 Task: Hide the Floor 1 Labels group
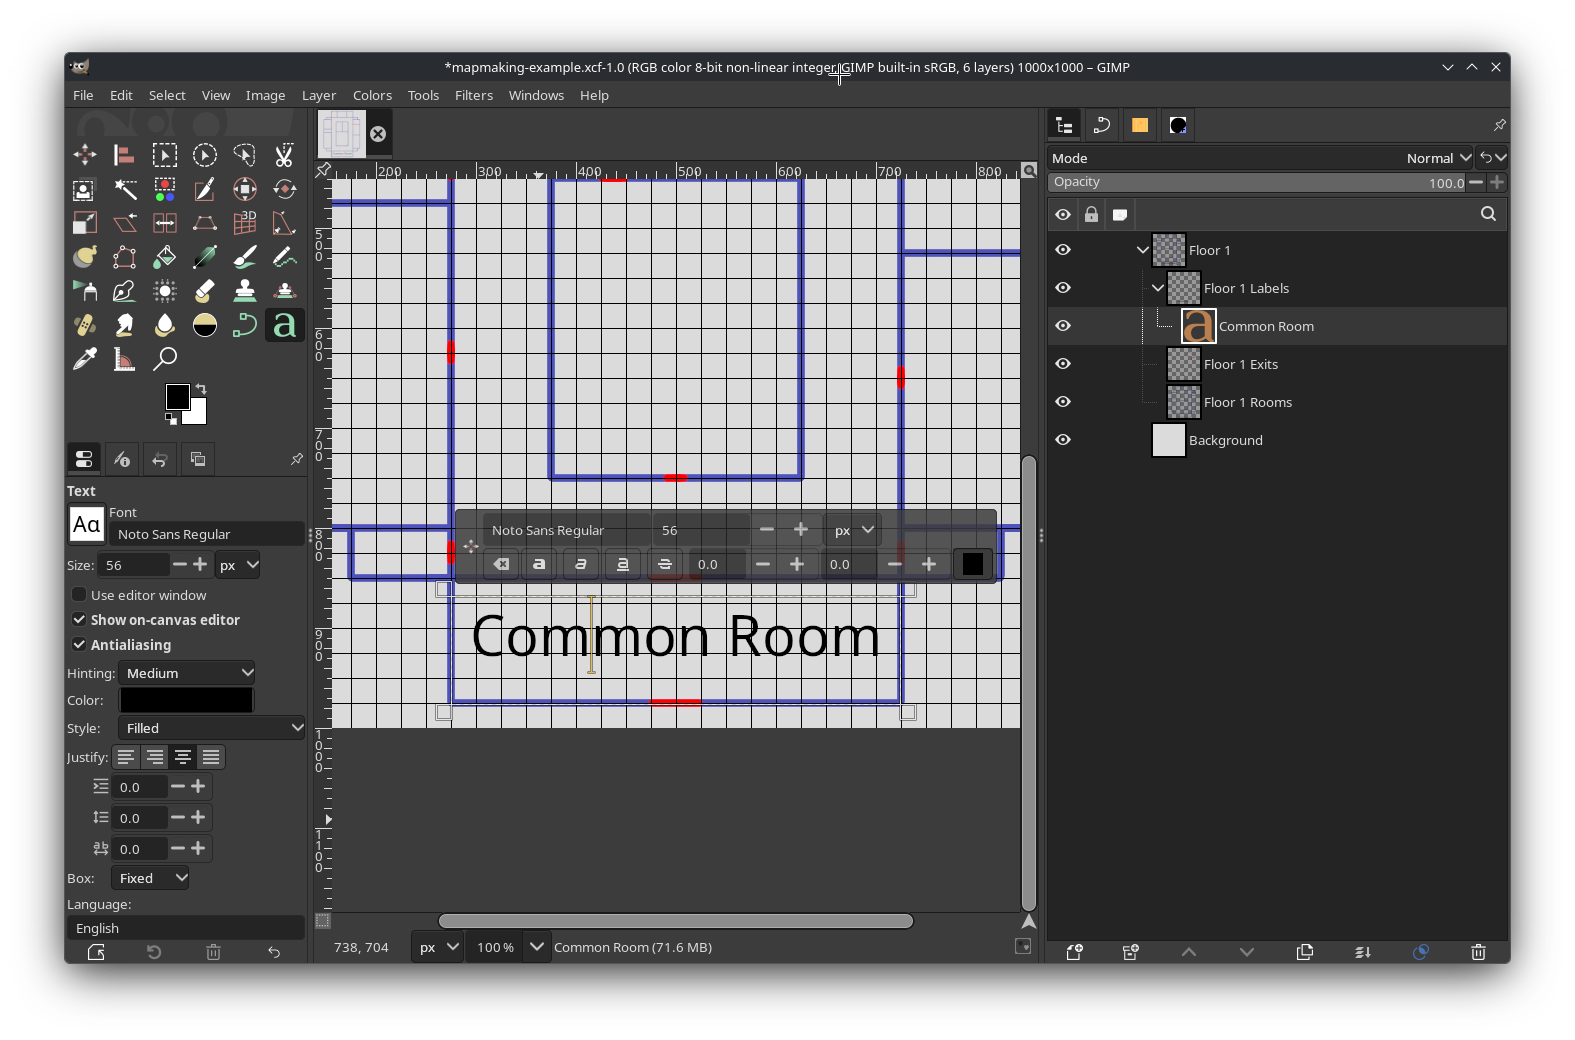click(x=1063, y=288)
